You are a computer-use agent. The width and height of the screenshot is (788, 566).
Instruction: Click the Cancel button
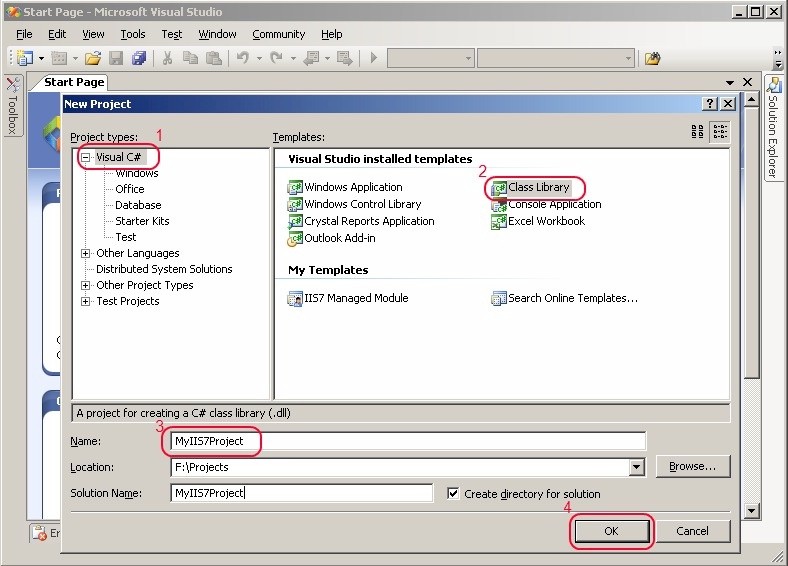(692, 531)
